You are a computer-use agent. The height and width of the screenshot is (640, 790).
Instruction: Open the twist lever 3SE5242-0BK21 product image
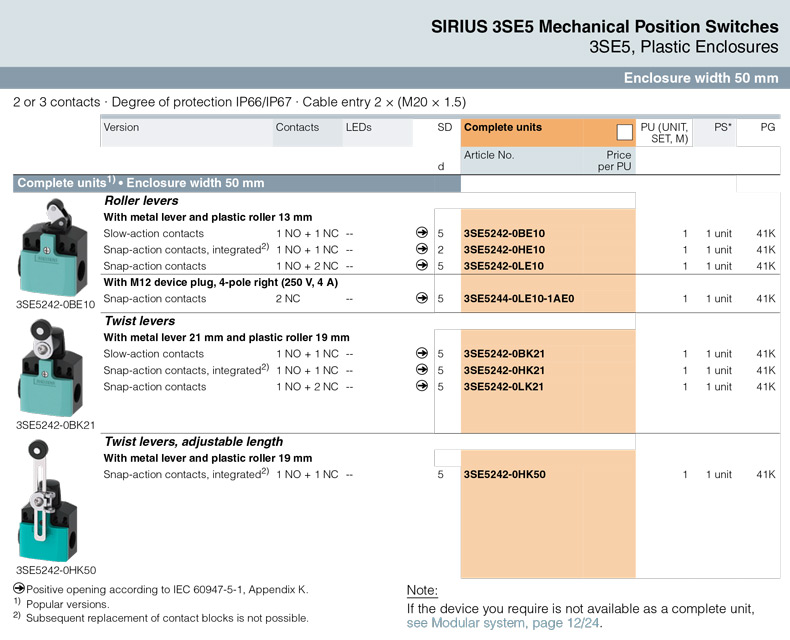(x=55, y=367)
